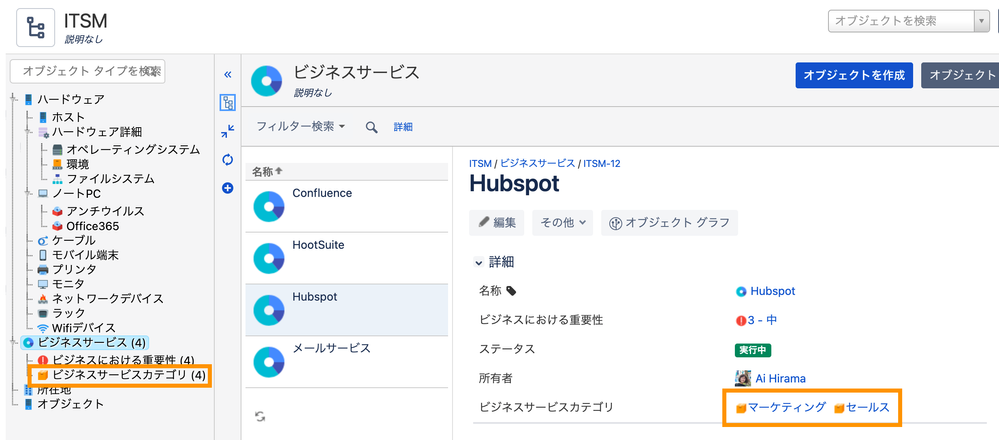The image size is (999, 440).
Task: Select ラック tree item
Action: tap(68, 313)
